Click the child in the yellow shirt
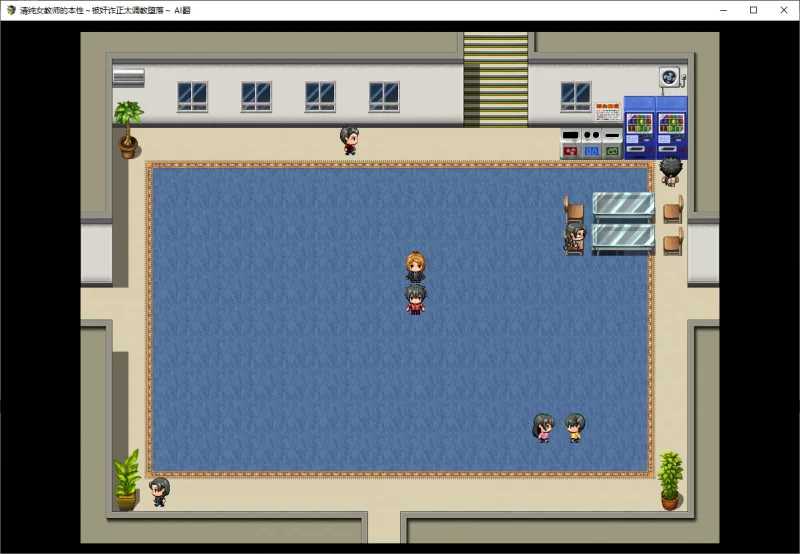The height and width of the screenshot is (554, 800). [575, 427]
